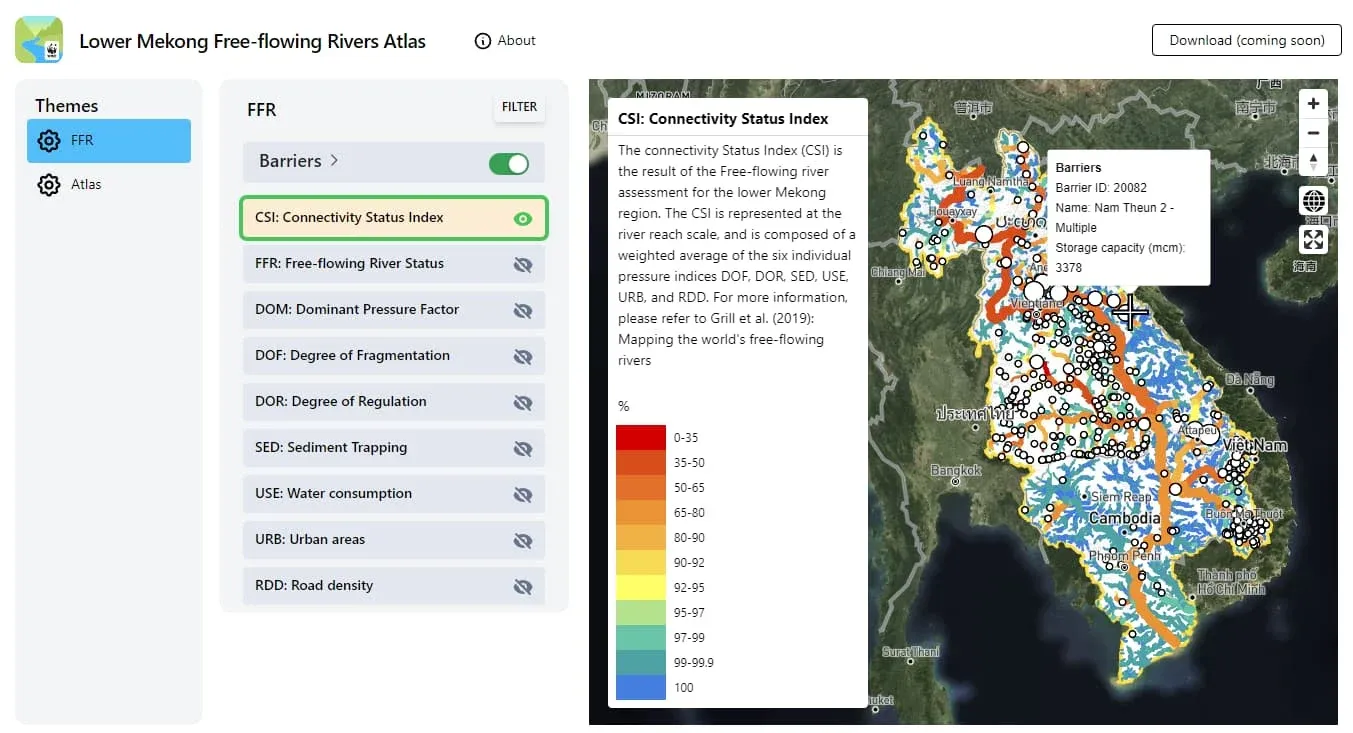This screenshot has width=1353, height=733.
Task: Click the FILTER button
Action: pos(519,107)
